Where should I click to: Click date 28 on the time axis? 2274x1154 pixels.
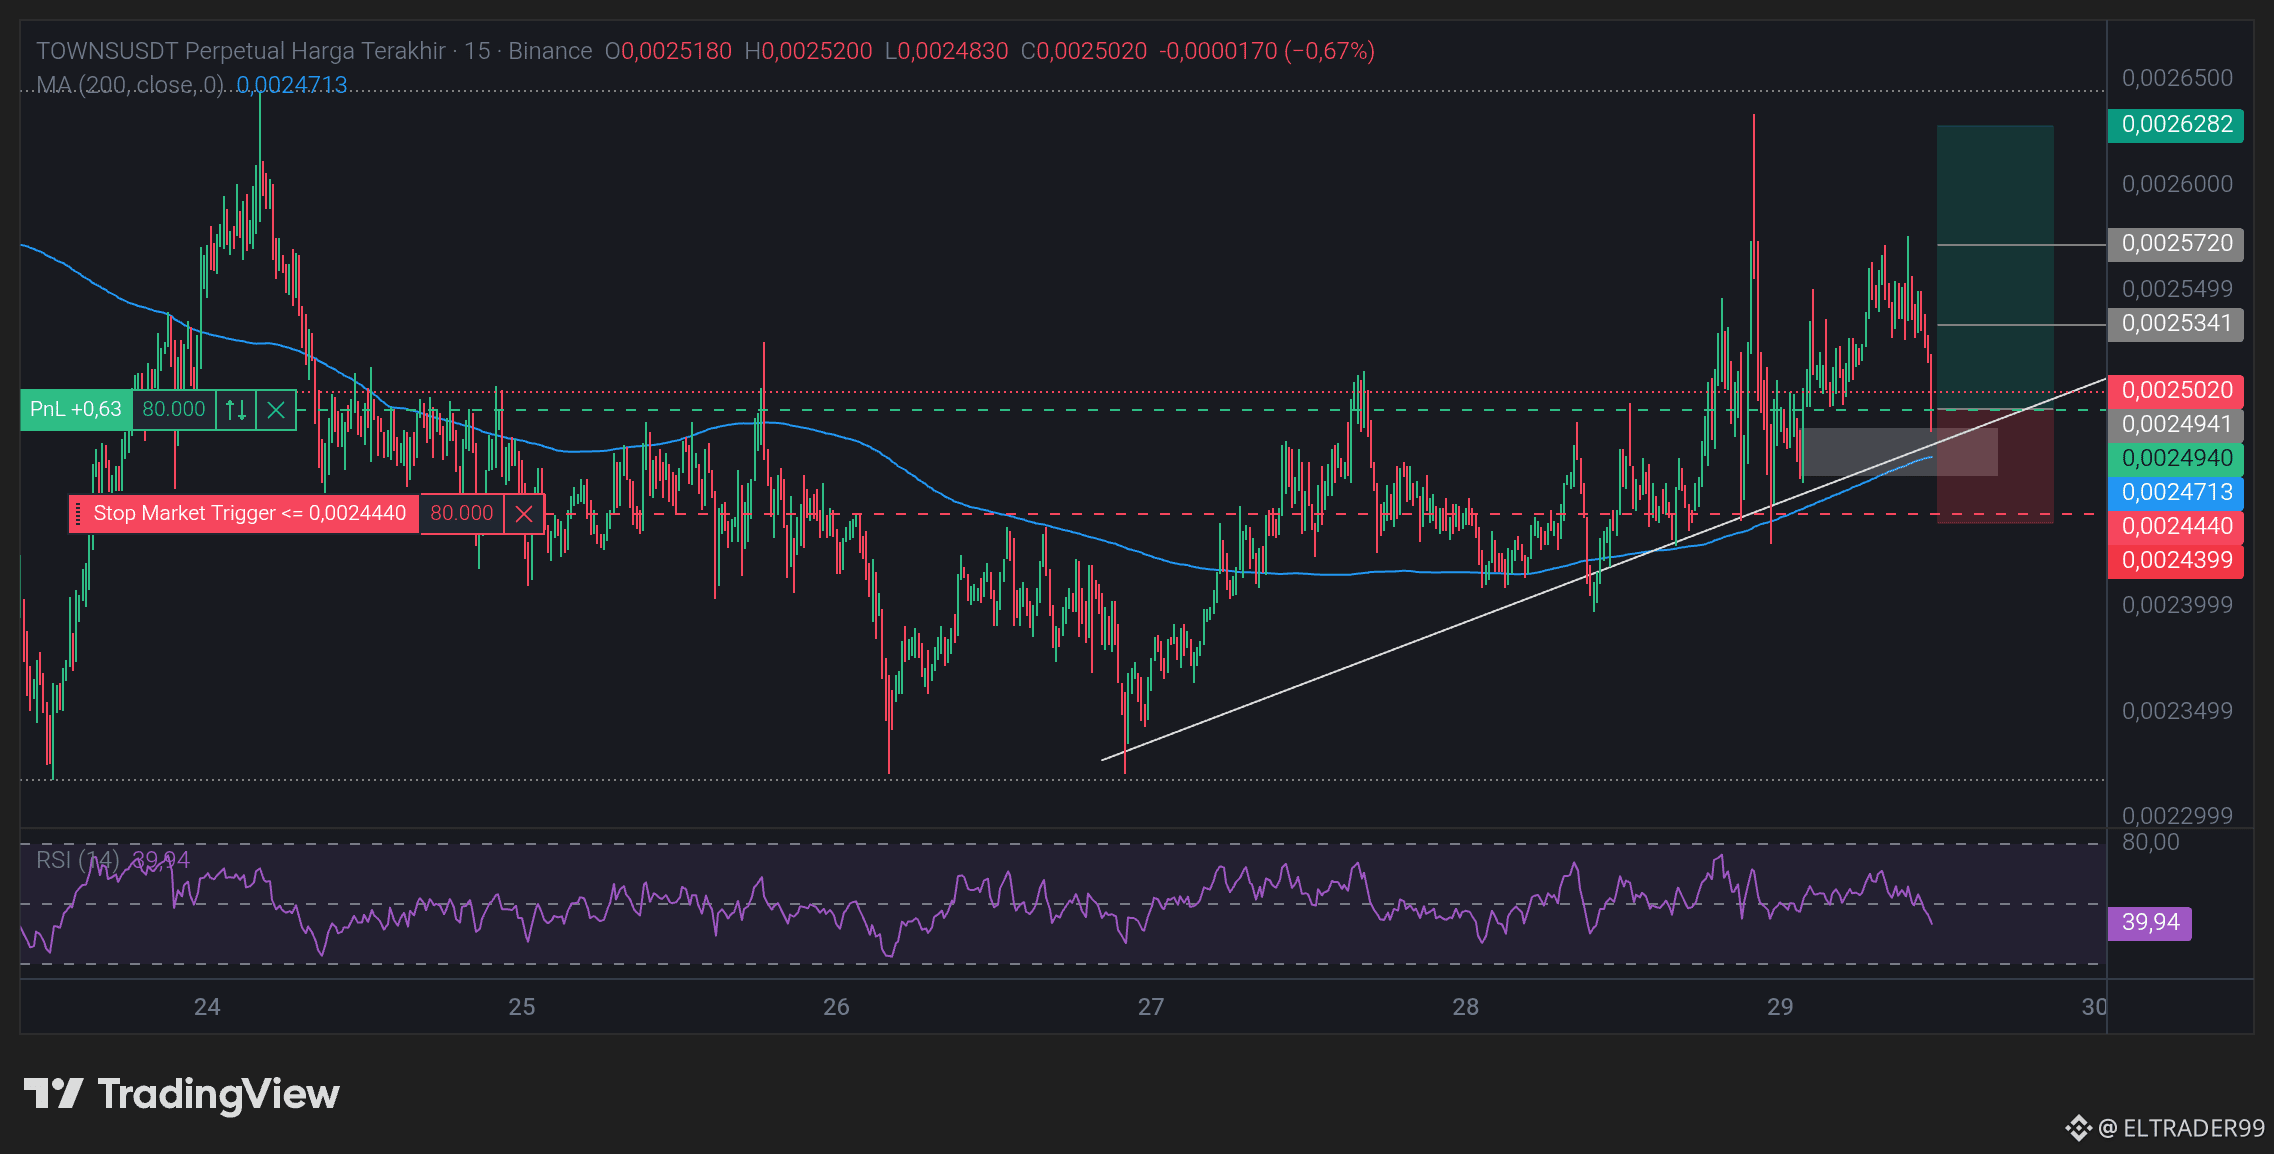click(x=1466, y=1007)
